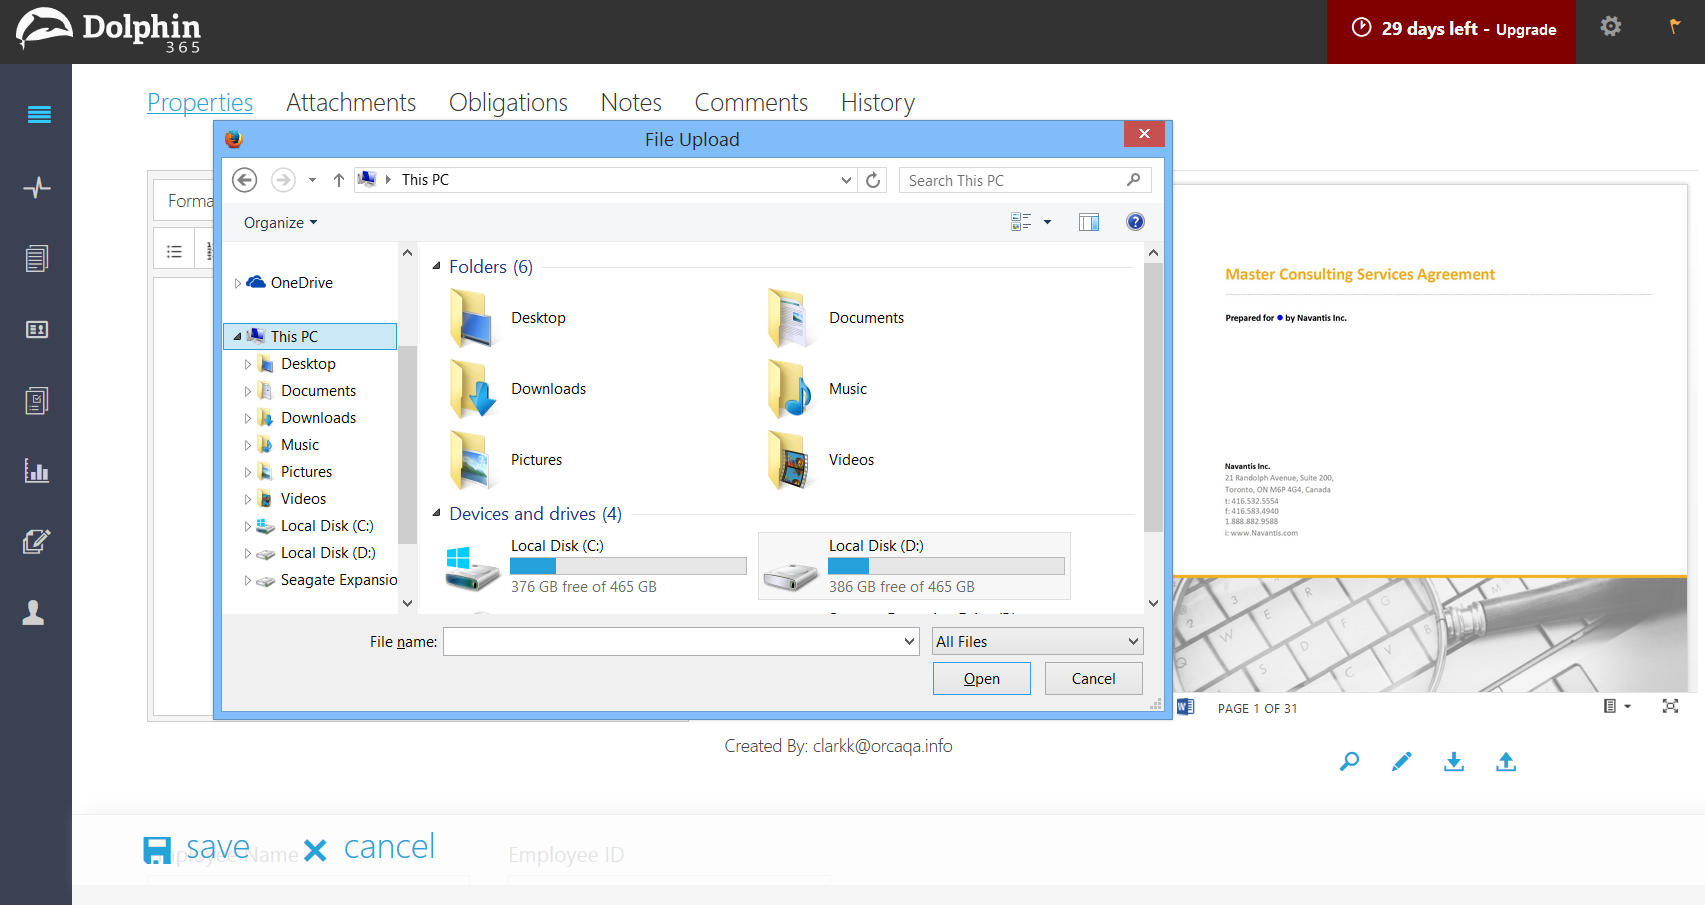Screen dimensions: 1705x905
Task: Switch to the Notes tab
Action: click(x=631, y=102)
